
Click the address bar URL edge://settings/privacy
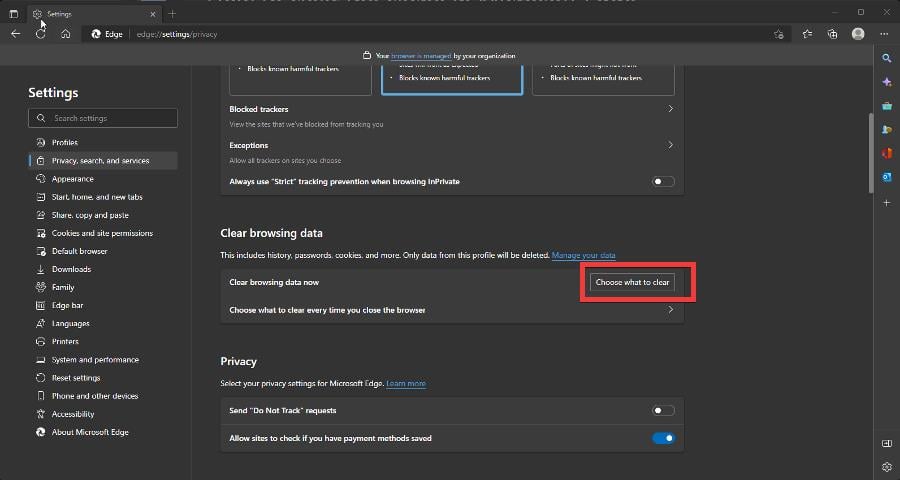click(x=177, y=34)
